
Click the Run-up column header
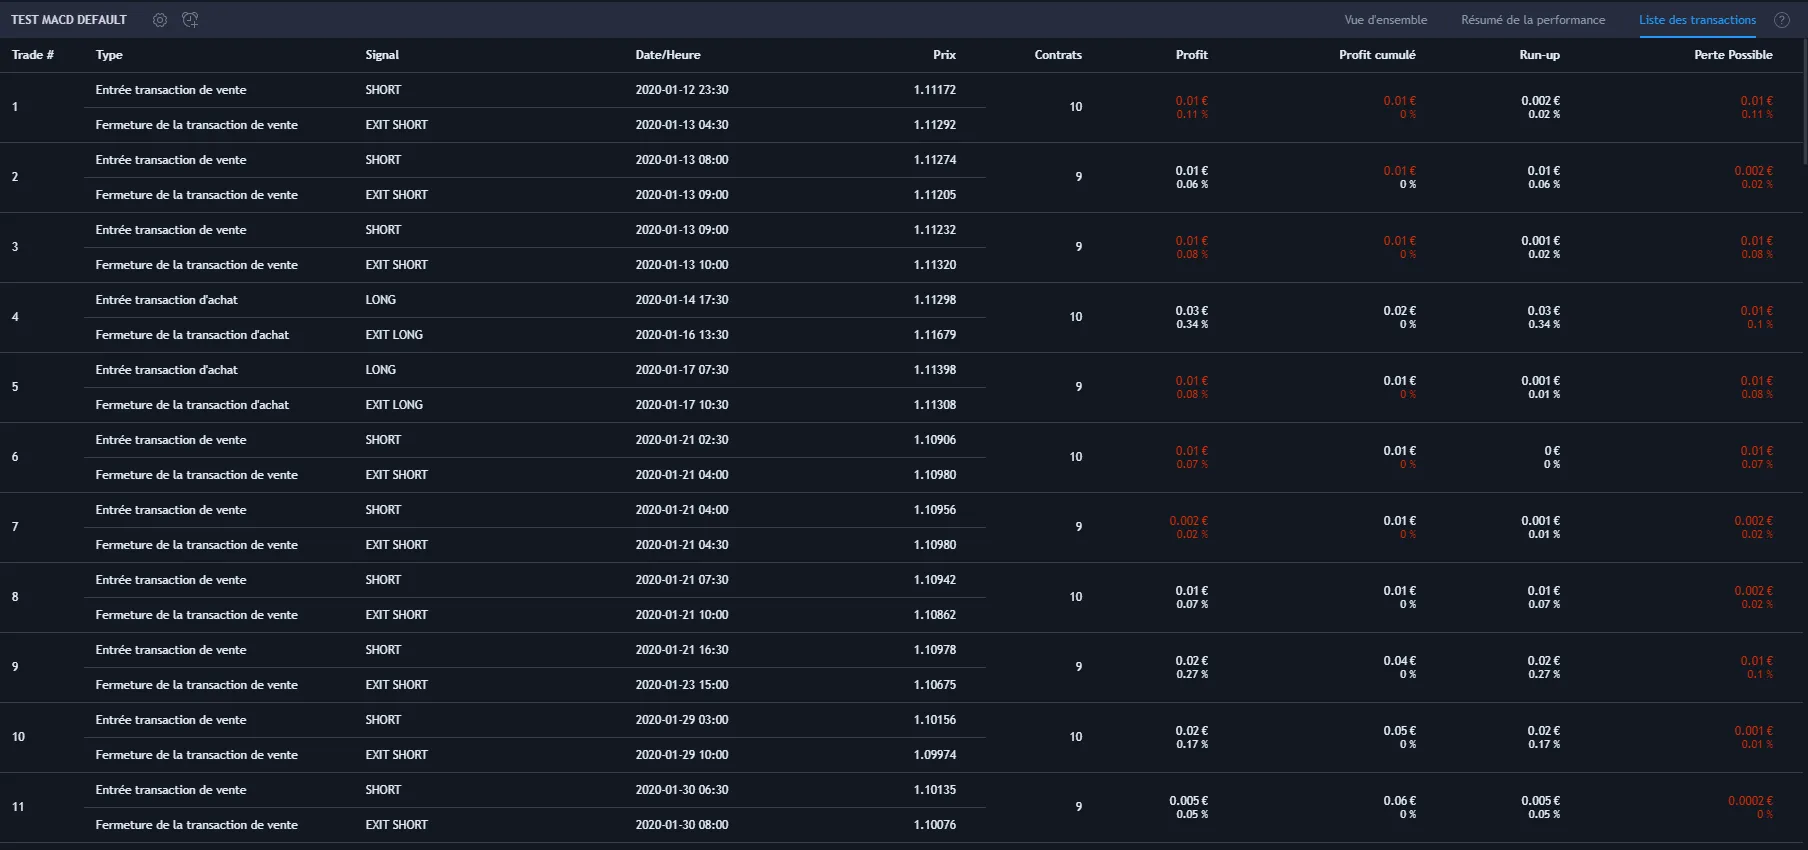point(1539,55)
